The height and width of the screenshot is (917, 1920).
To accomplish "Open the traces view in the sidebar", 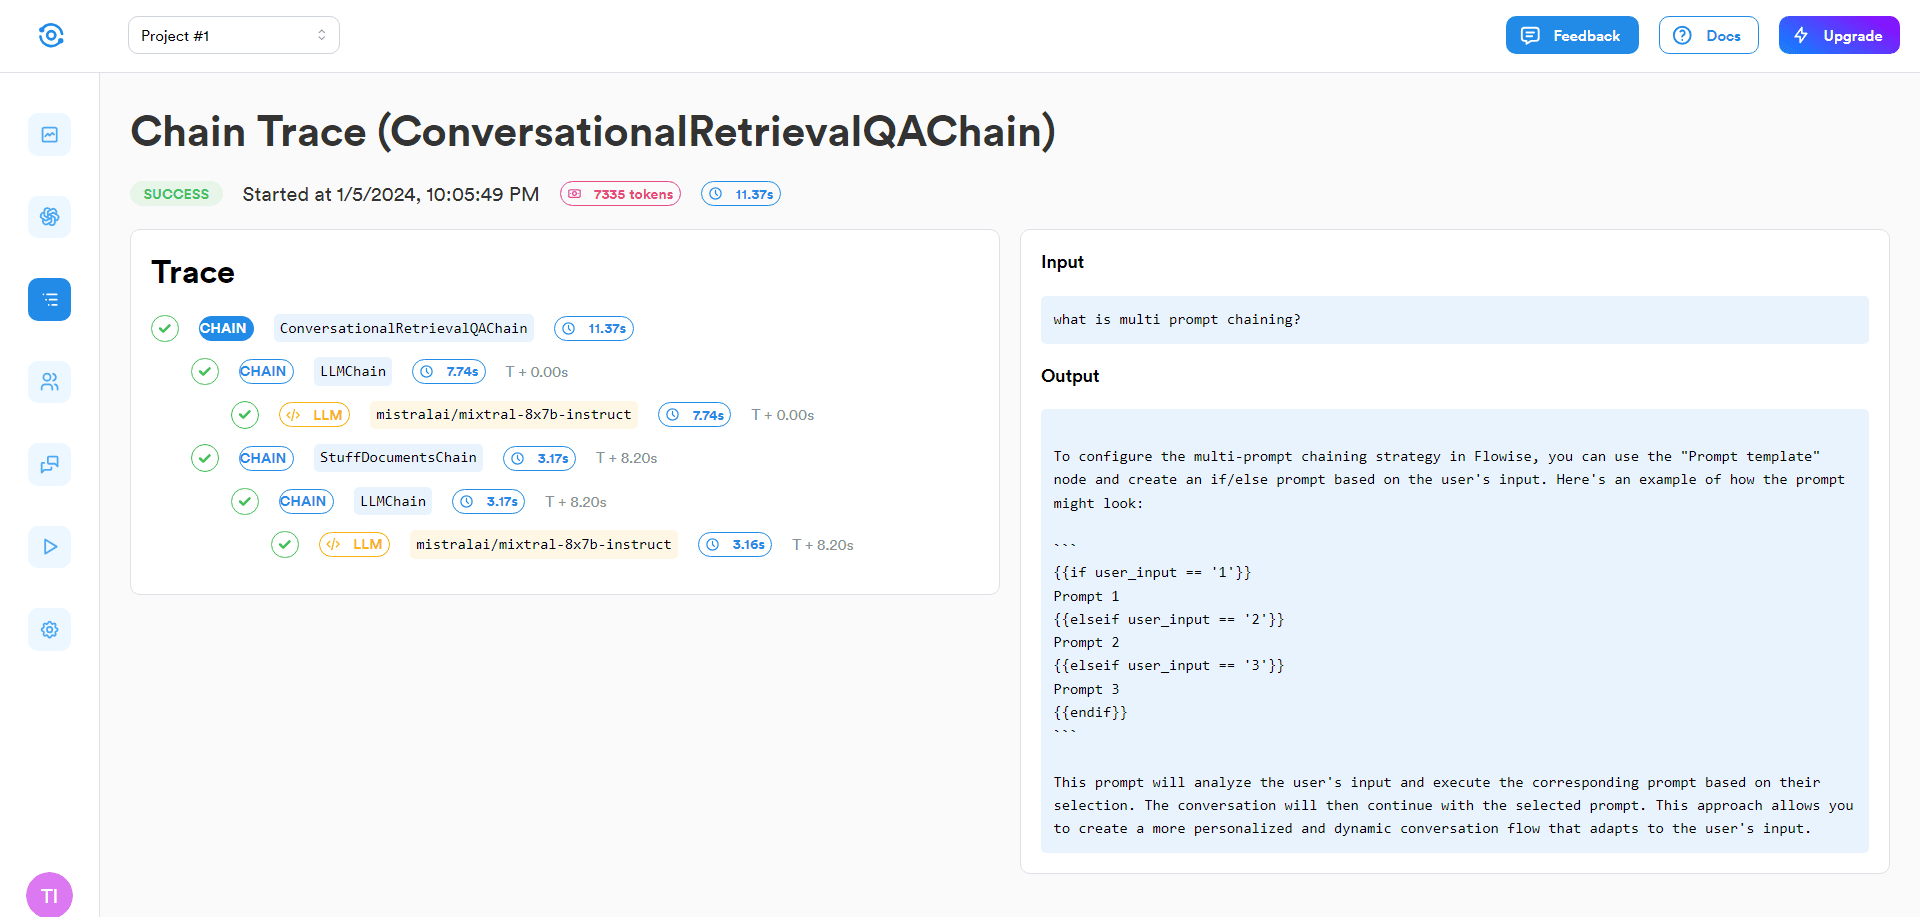I will click(49, 299).
